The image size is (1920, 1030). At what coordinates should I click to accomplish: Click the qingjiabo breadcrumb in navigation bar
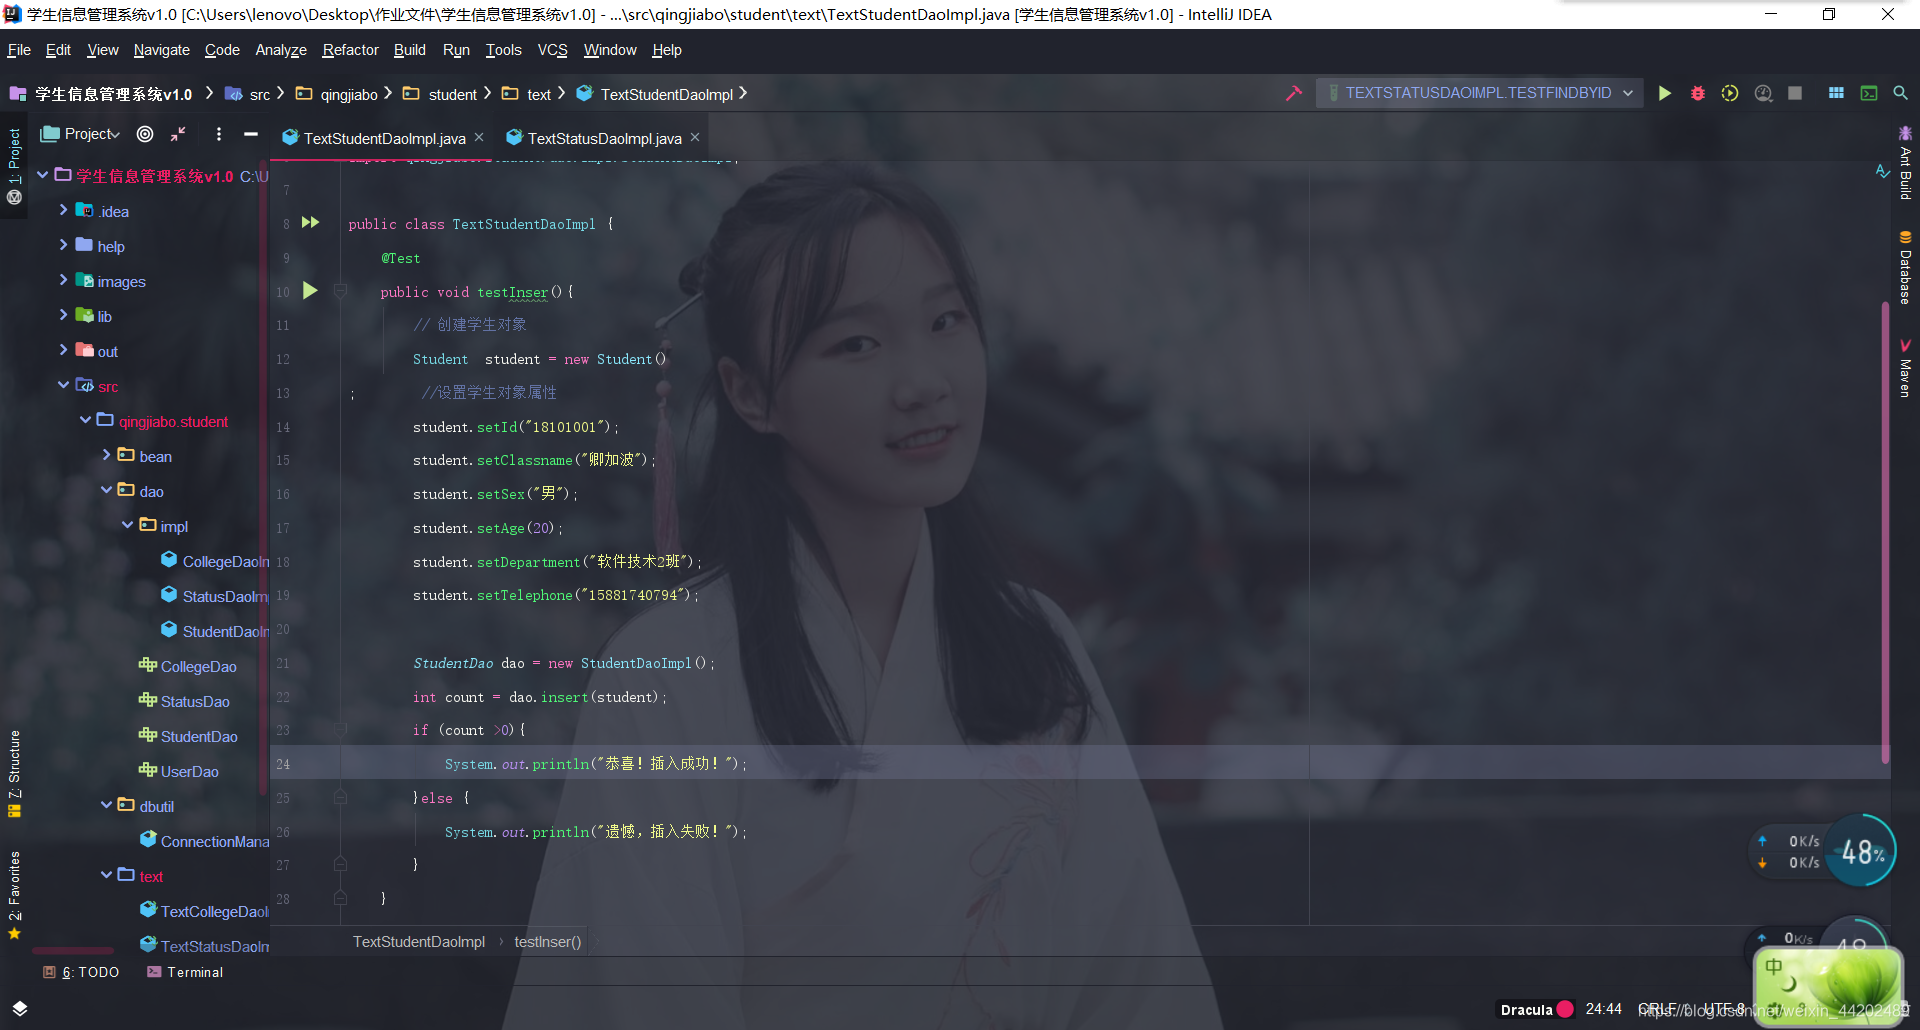click(337, 94)
